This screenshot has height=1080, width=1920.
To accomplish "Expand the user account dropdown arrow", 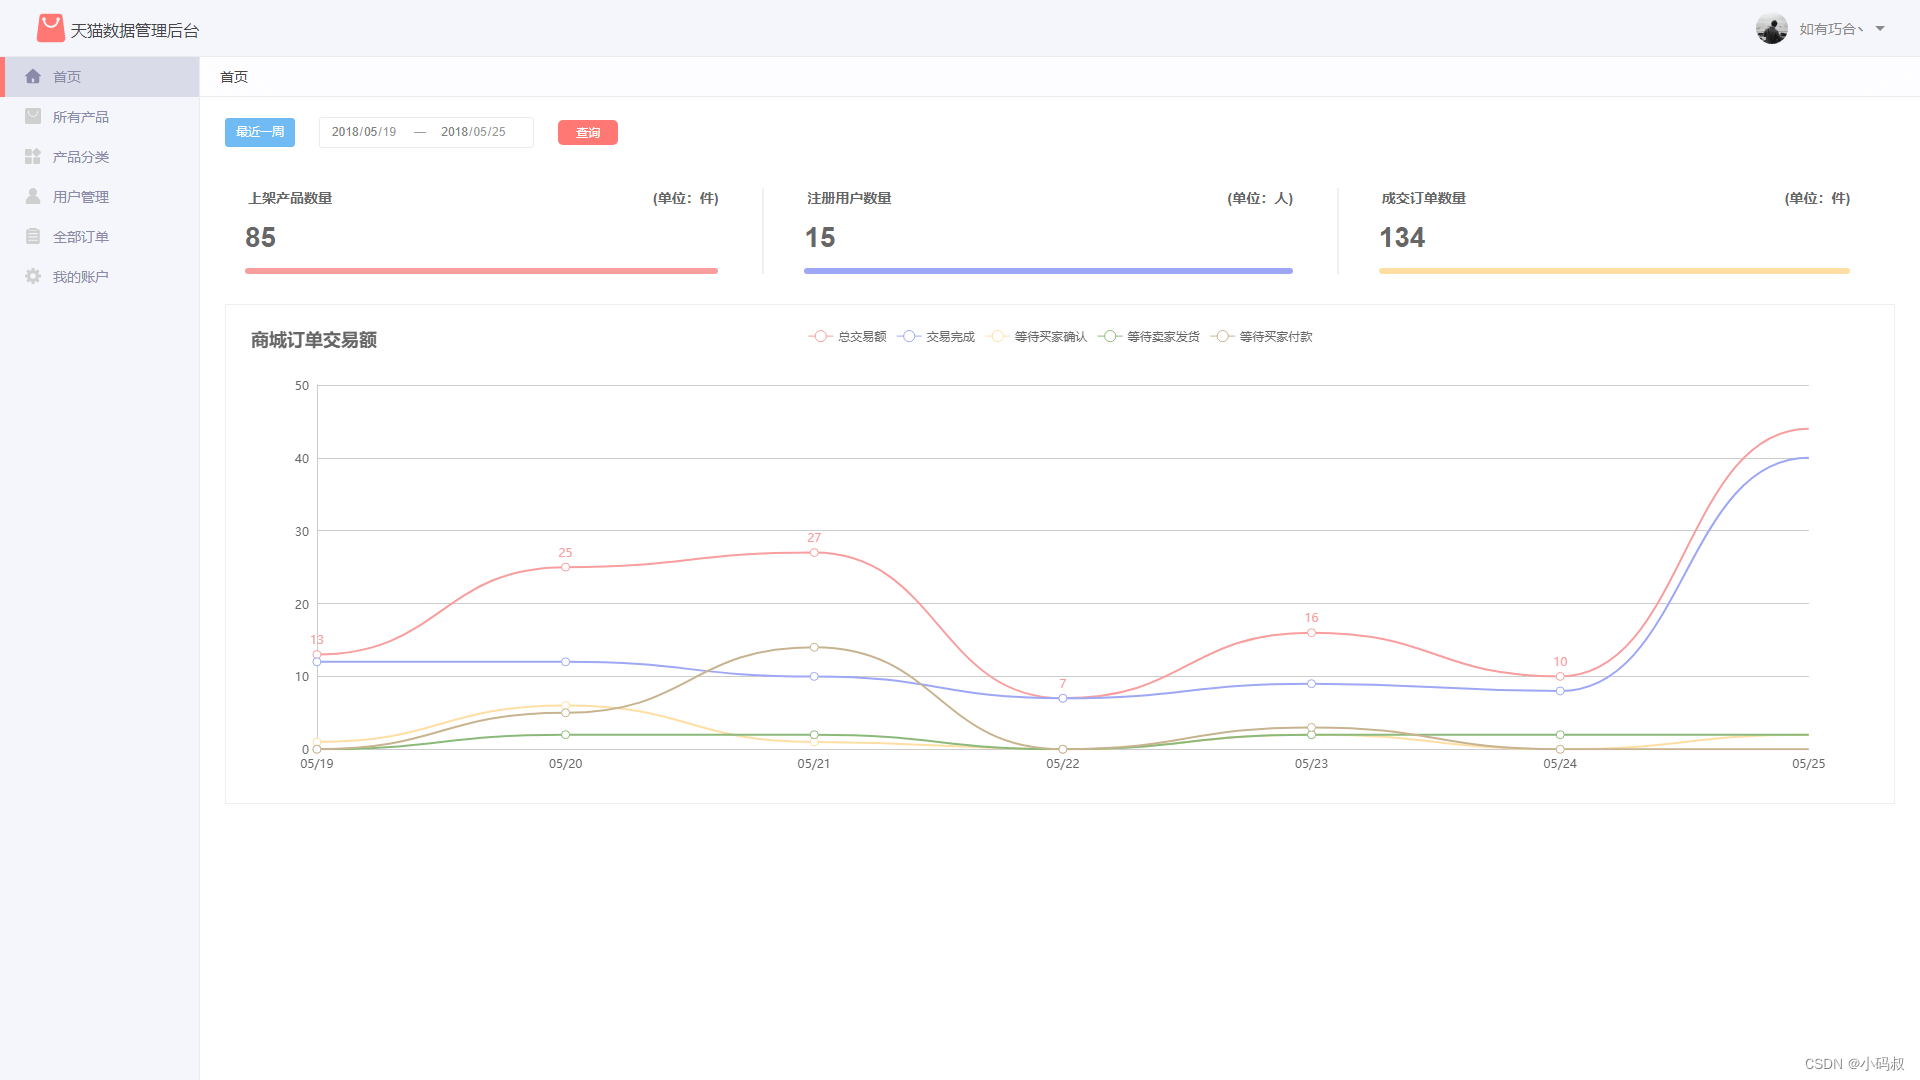I will [1880, 29].
